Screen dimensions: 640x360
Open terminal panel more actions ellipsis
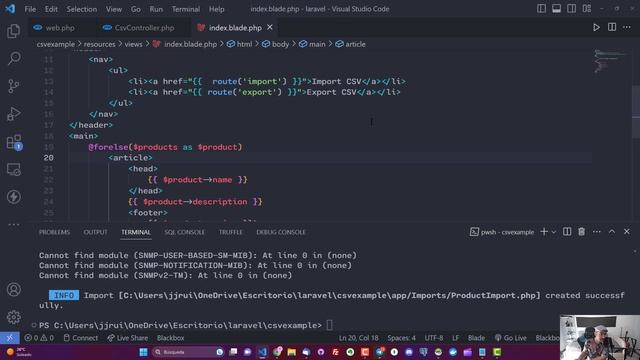[596, 232]
